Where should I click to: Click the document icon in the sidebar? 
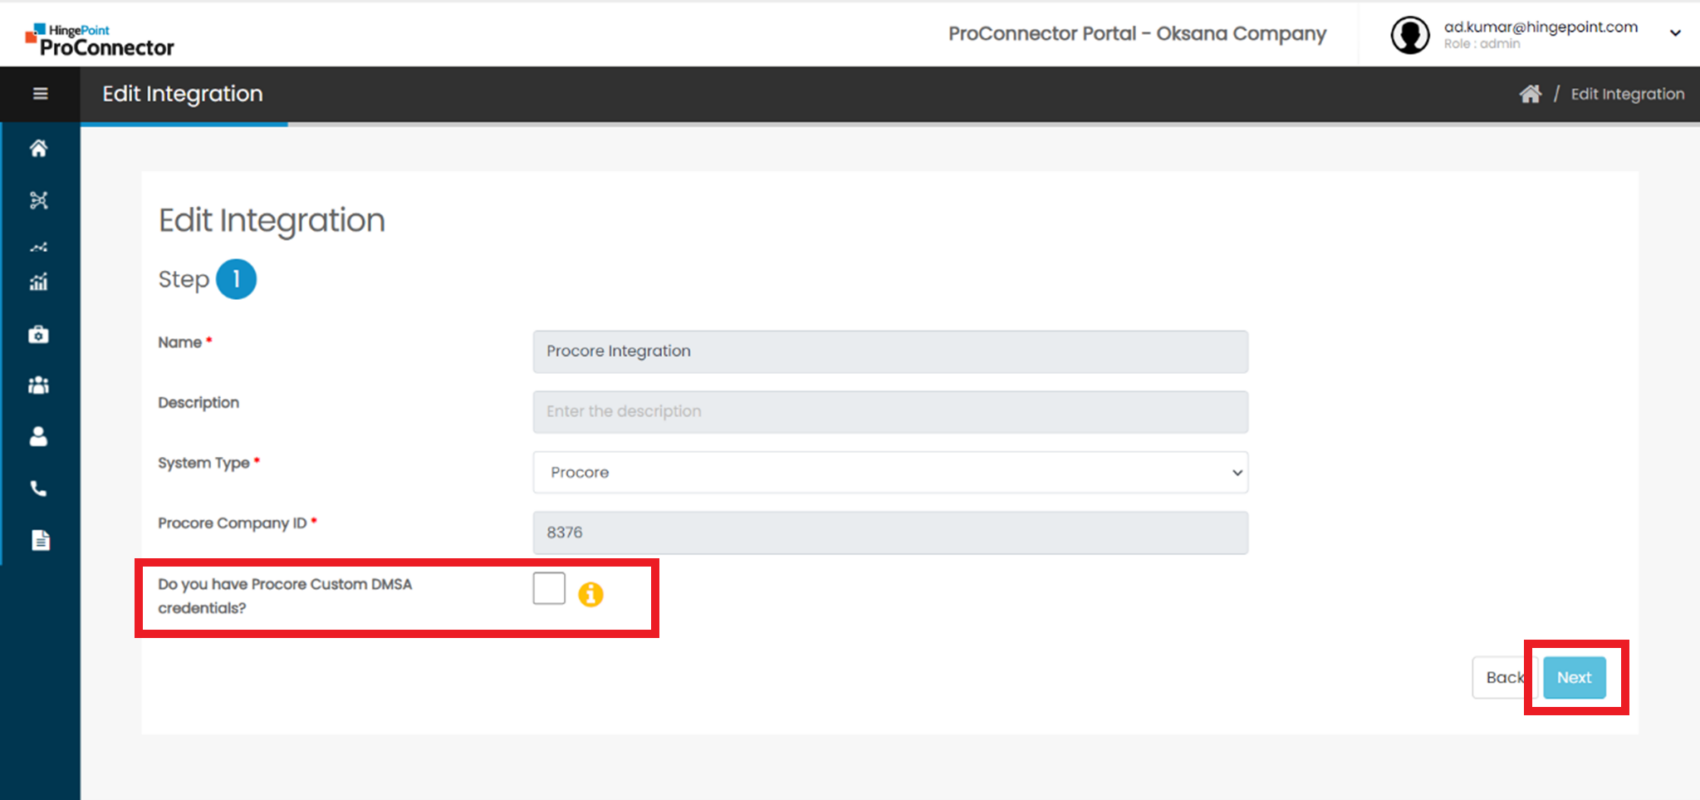40,541
